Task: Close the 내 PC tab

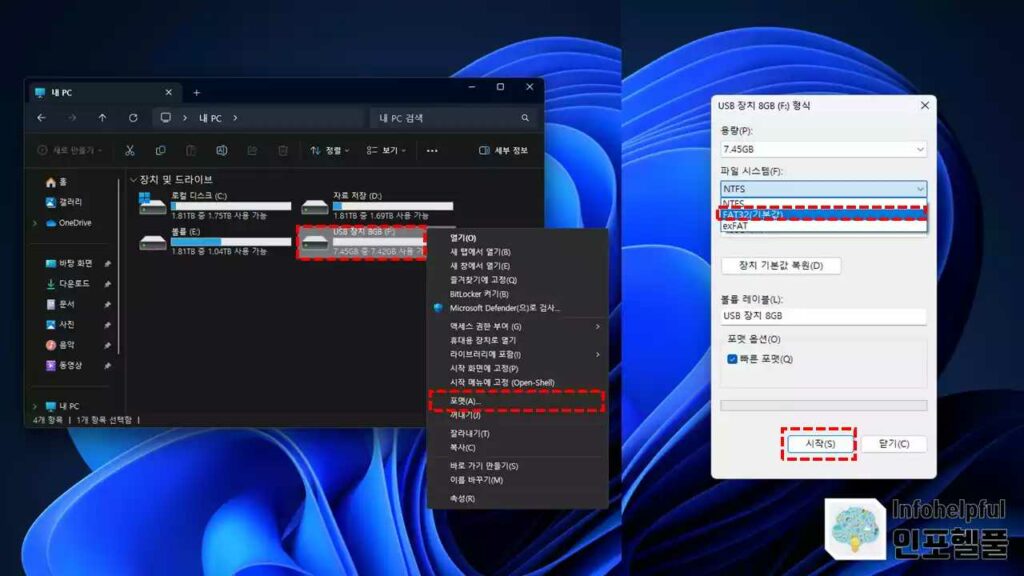Action: click(168, 93)
